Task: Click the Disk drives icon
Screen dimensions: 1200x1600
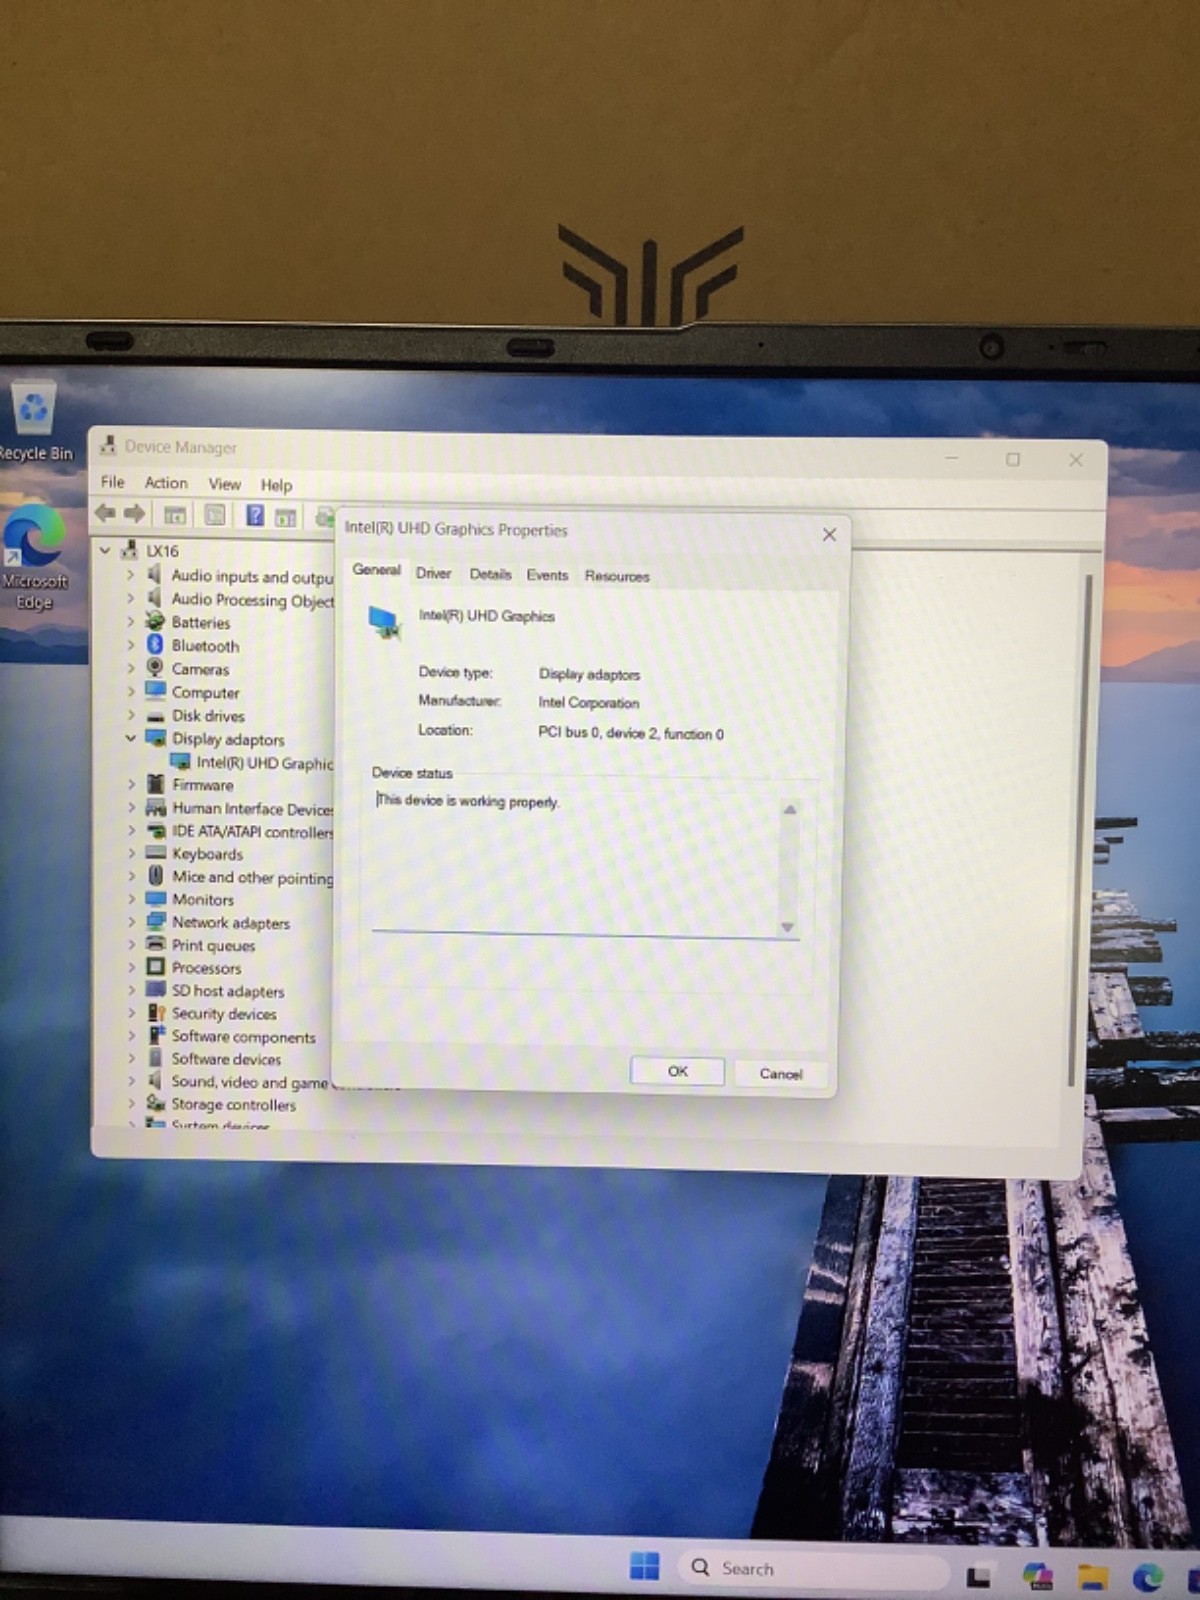Action: pyautogui.click(x=155, y=716)
